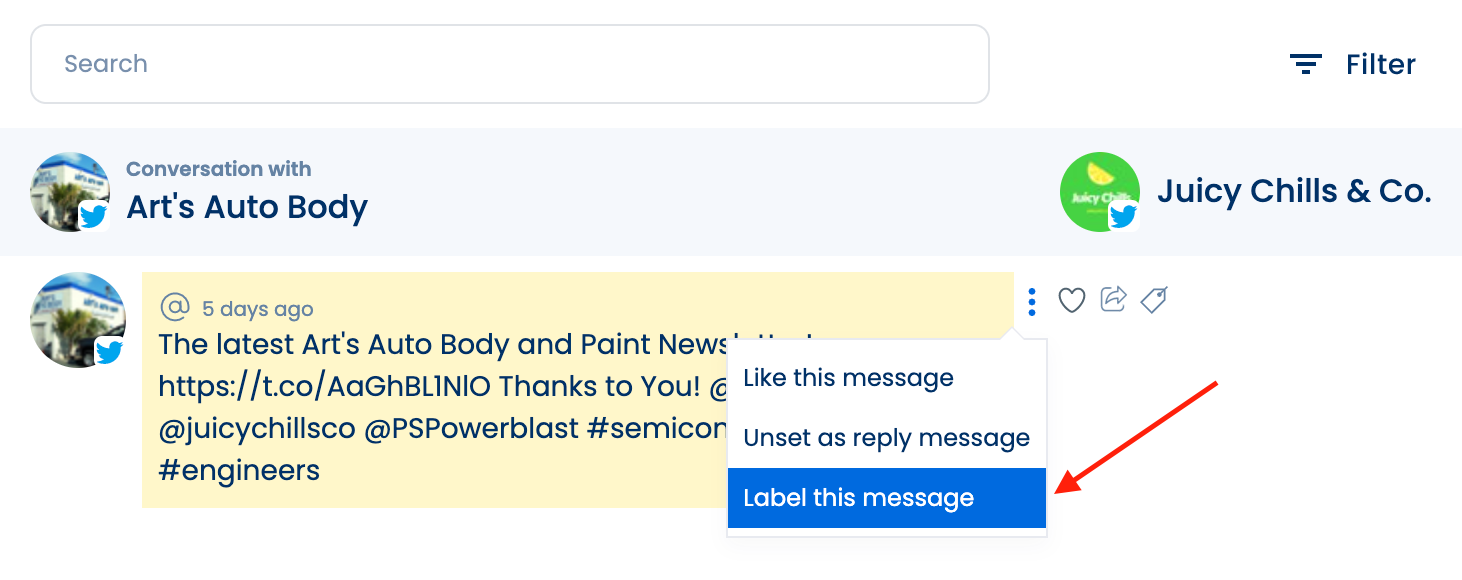Select Label this message option

(x=886, y=498)
